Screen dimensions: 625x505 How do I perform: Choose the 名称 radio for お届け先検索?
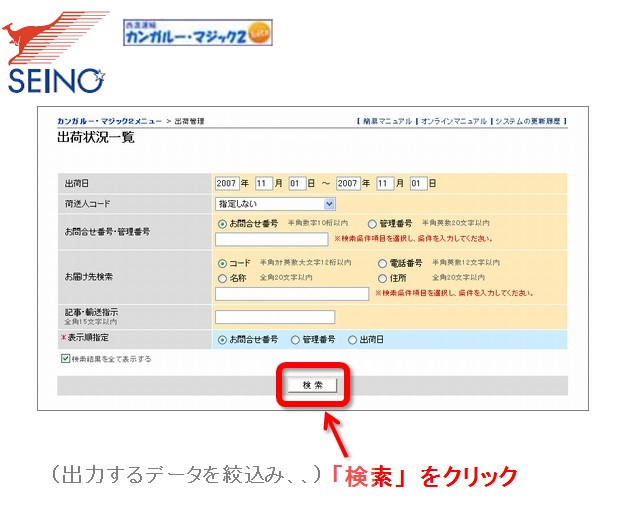222,278
